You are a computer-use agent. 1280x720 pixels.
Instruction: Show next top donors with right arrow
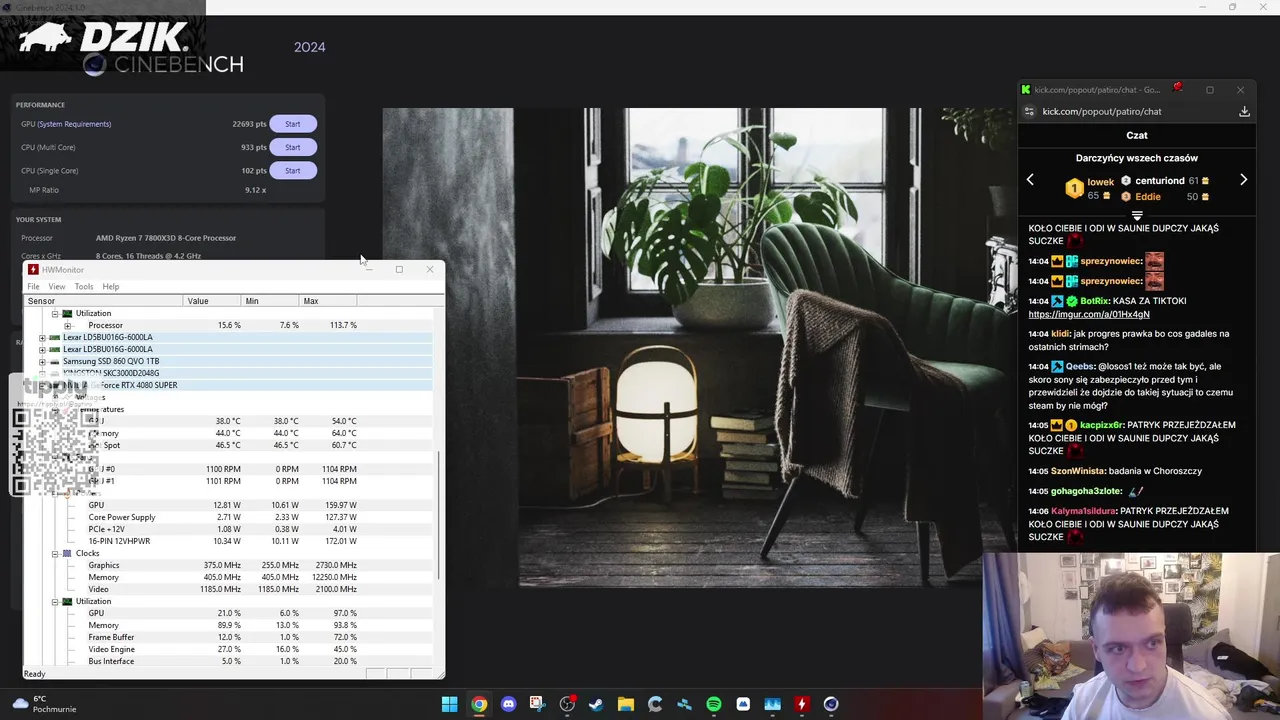[1243, 180]
